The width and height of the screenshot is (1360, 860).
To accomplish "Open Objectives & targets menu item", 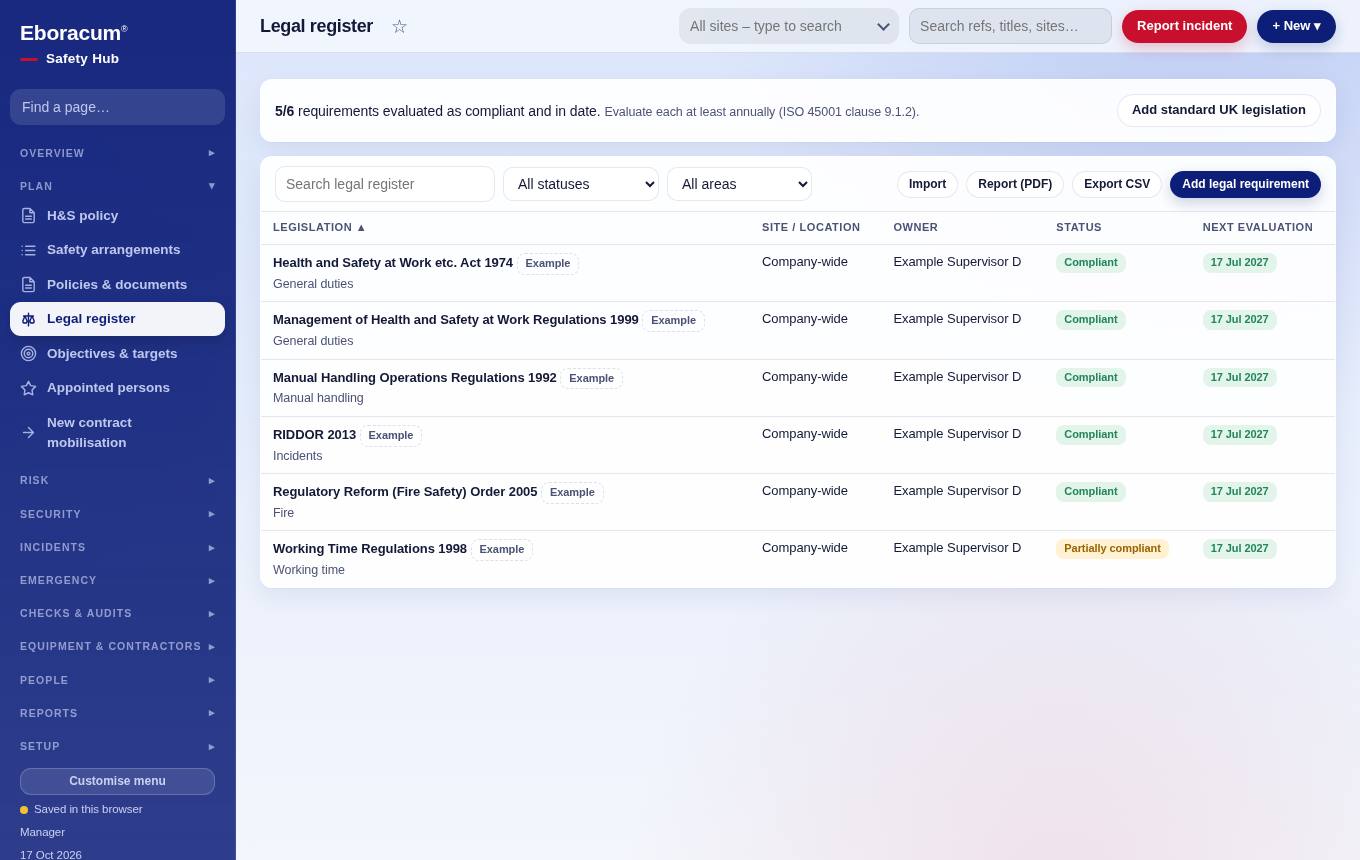I will (x=117, y=354).
